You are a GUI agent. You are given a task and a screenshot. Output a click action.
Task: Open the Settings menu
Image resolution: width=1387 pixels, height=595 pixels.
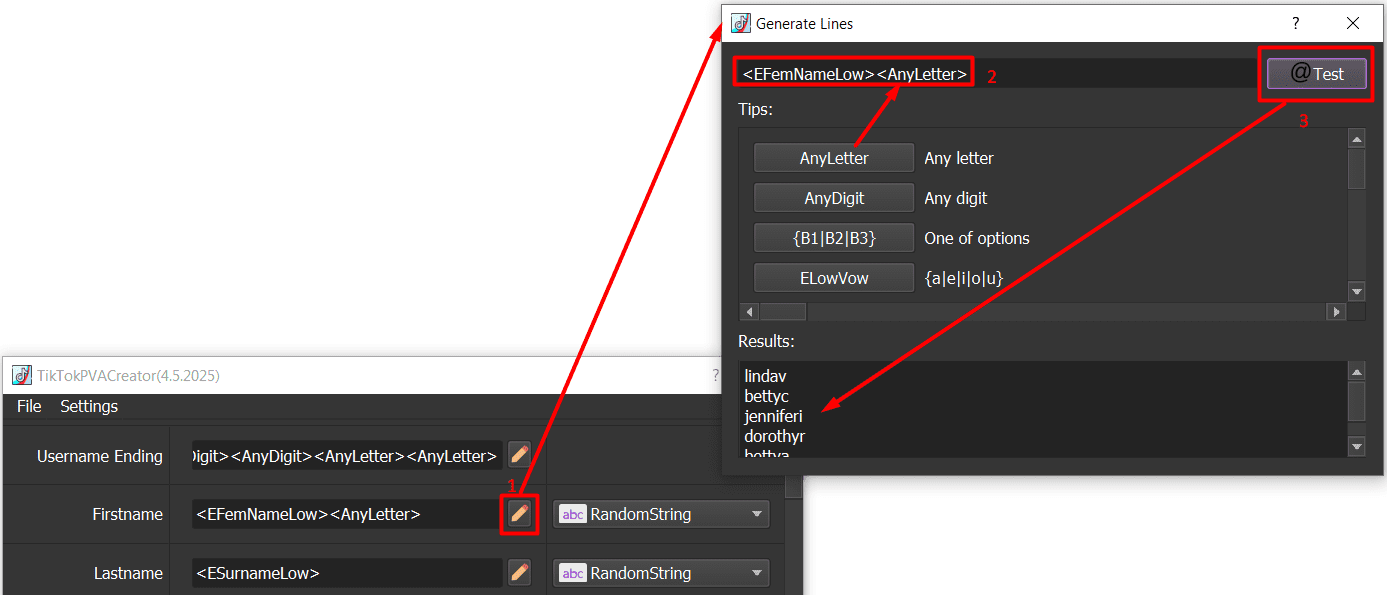click(89, 406)
